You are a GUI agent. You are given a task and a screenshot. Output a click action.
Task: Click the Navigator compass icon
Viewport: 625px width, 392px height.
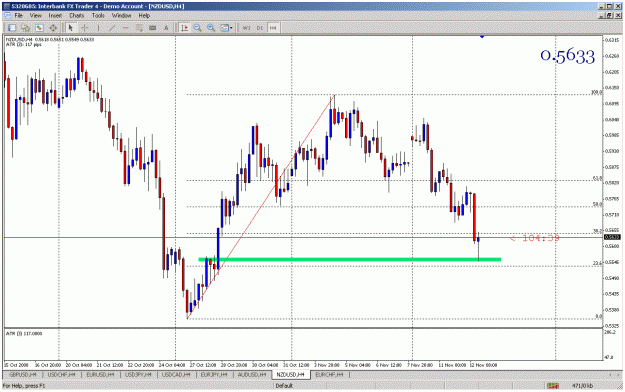pyautogui.click(x=53, y=28)
